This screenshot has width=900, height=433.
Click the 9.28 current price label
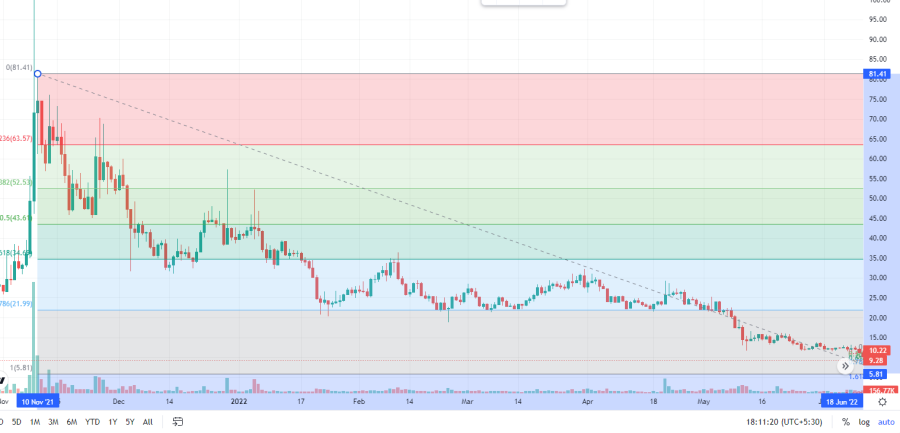coord(875,360)
